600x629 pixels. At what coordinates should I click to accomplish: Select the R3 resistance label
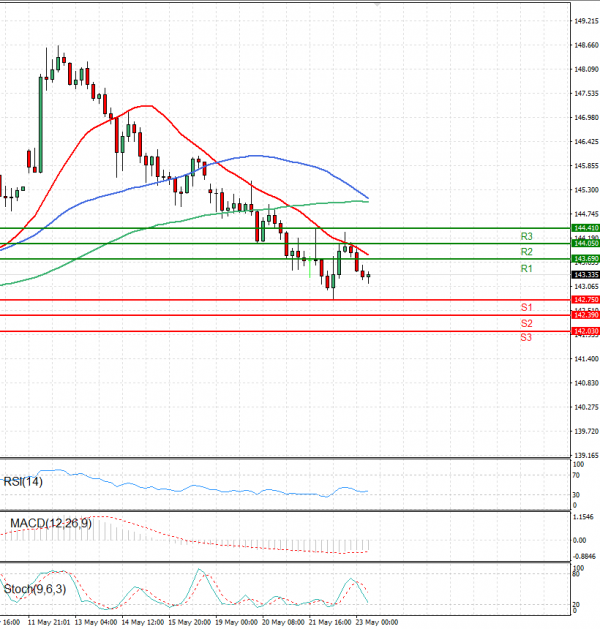[526, 236]
